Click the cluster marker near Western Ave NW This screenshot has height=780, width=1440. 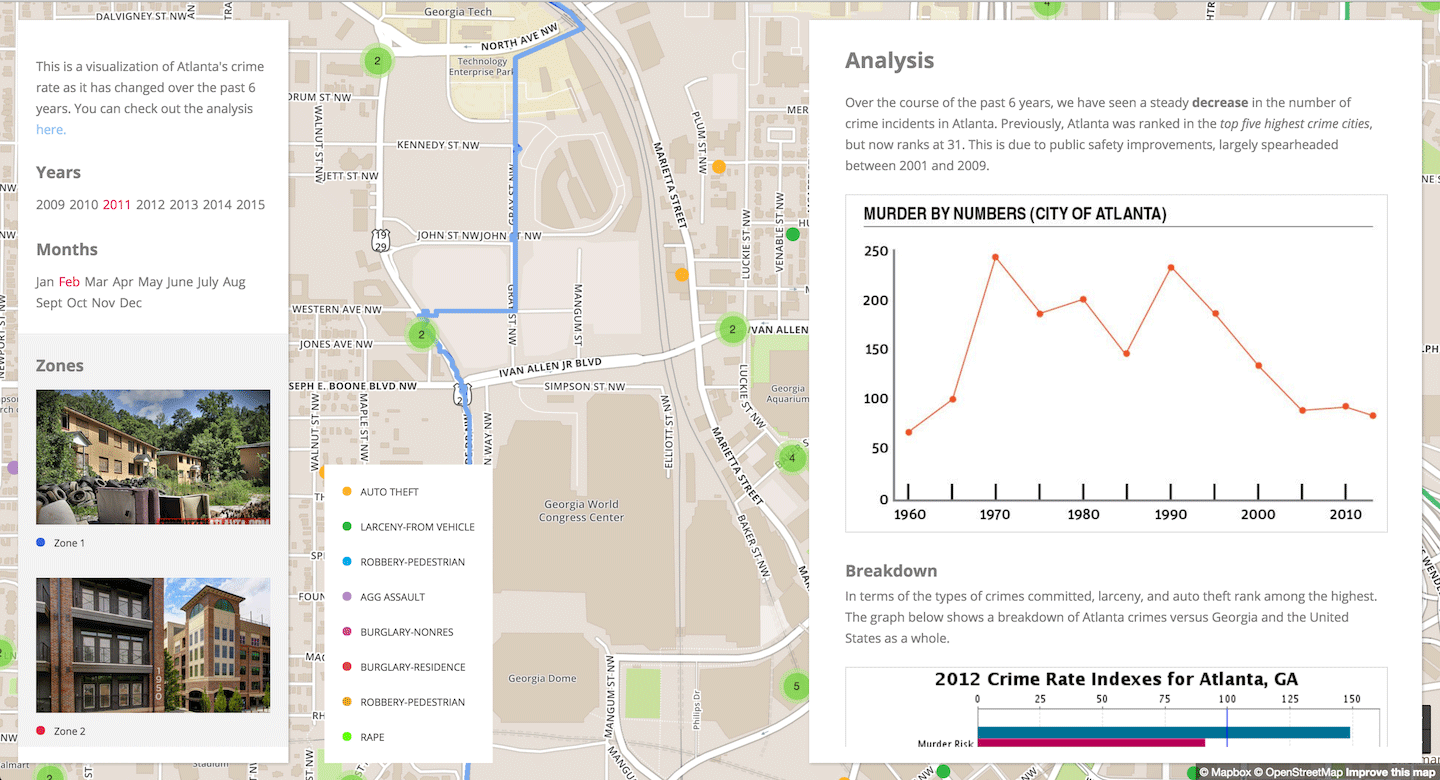click(x=422, y=335)
